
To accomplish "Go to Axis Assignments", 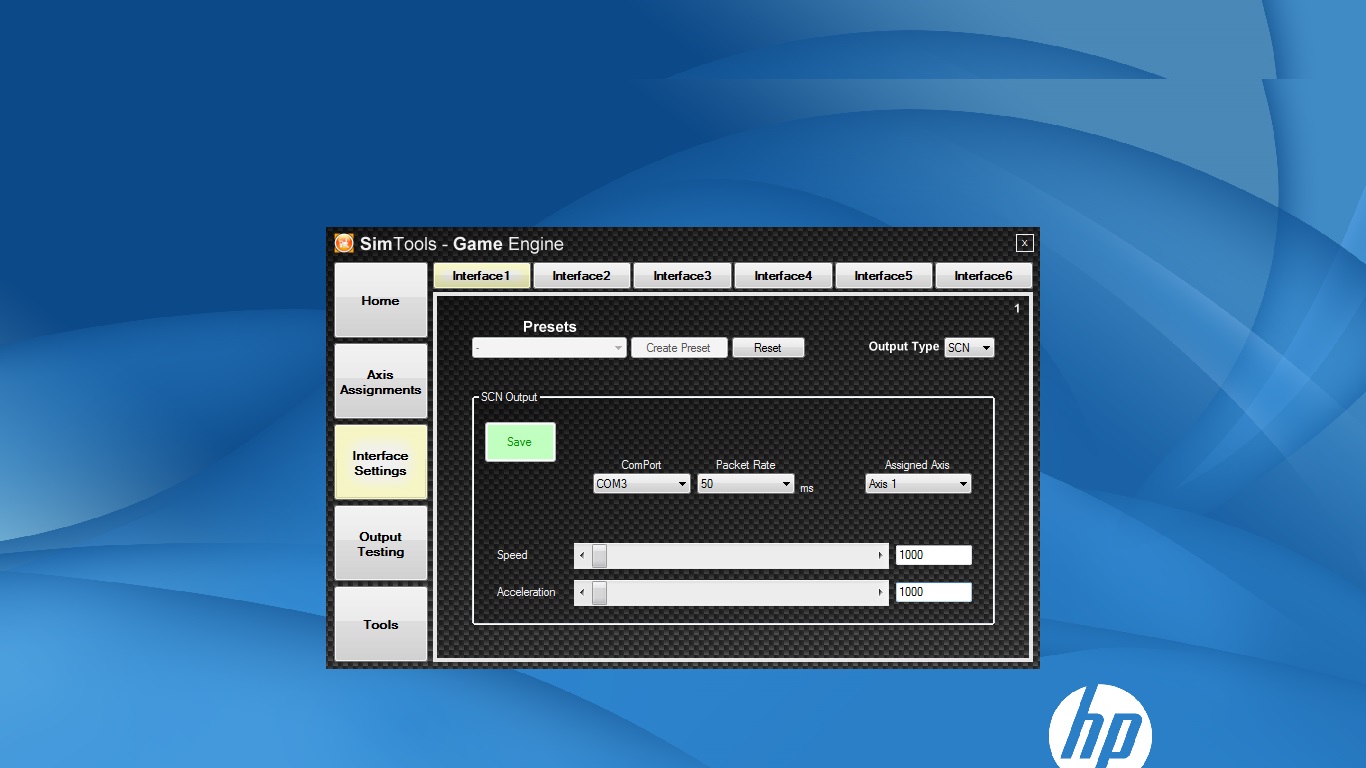I will [x=380, y=381].
